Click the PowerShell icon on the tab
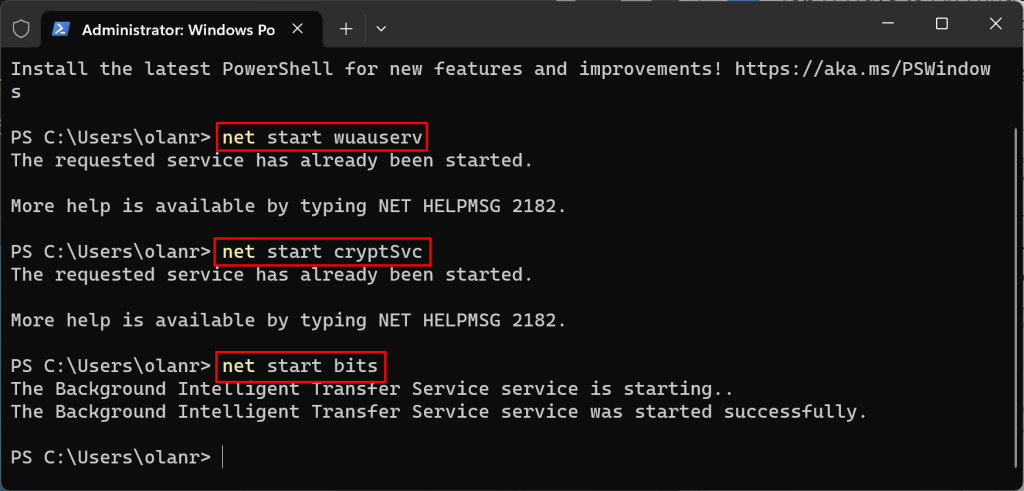Image resolution: width=1024 pixels, height=491 pixels. (x=60, y=29)
